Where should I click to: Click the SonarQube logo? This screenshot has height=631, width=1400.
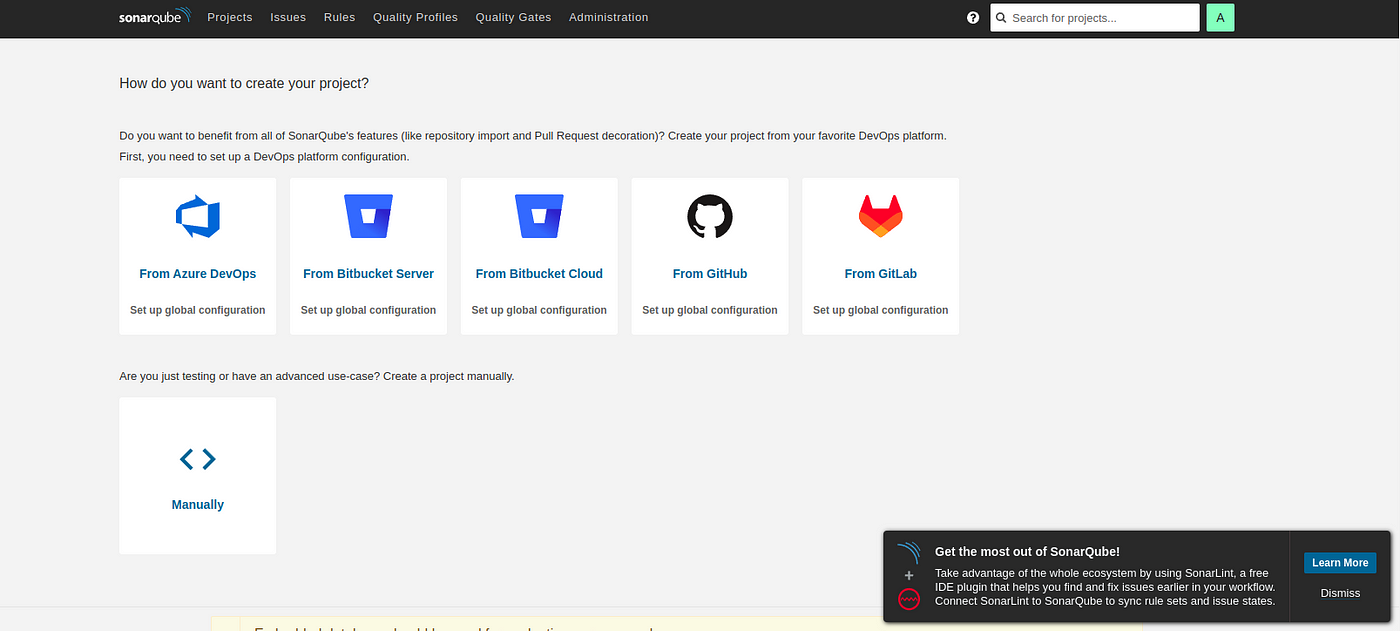pyautogui.click(x=155, y=17)
